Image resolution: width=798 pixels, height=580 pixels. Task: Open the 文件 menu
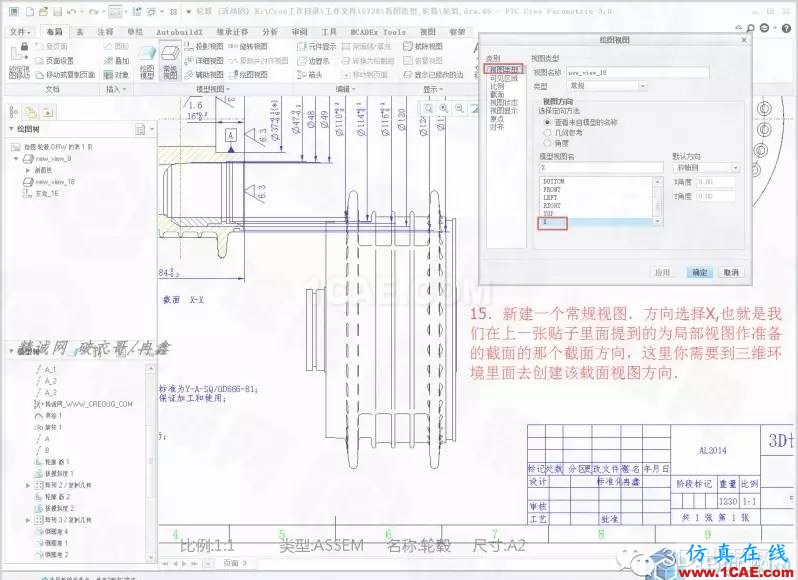pyautogui.click(x=20, y=32)
